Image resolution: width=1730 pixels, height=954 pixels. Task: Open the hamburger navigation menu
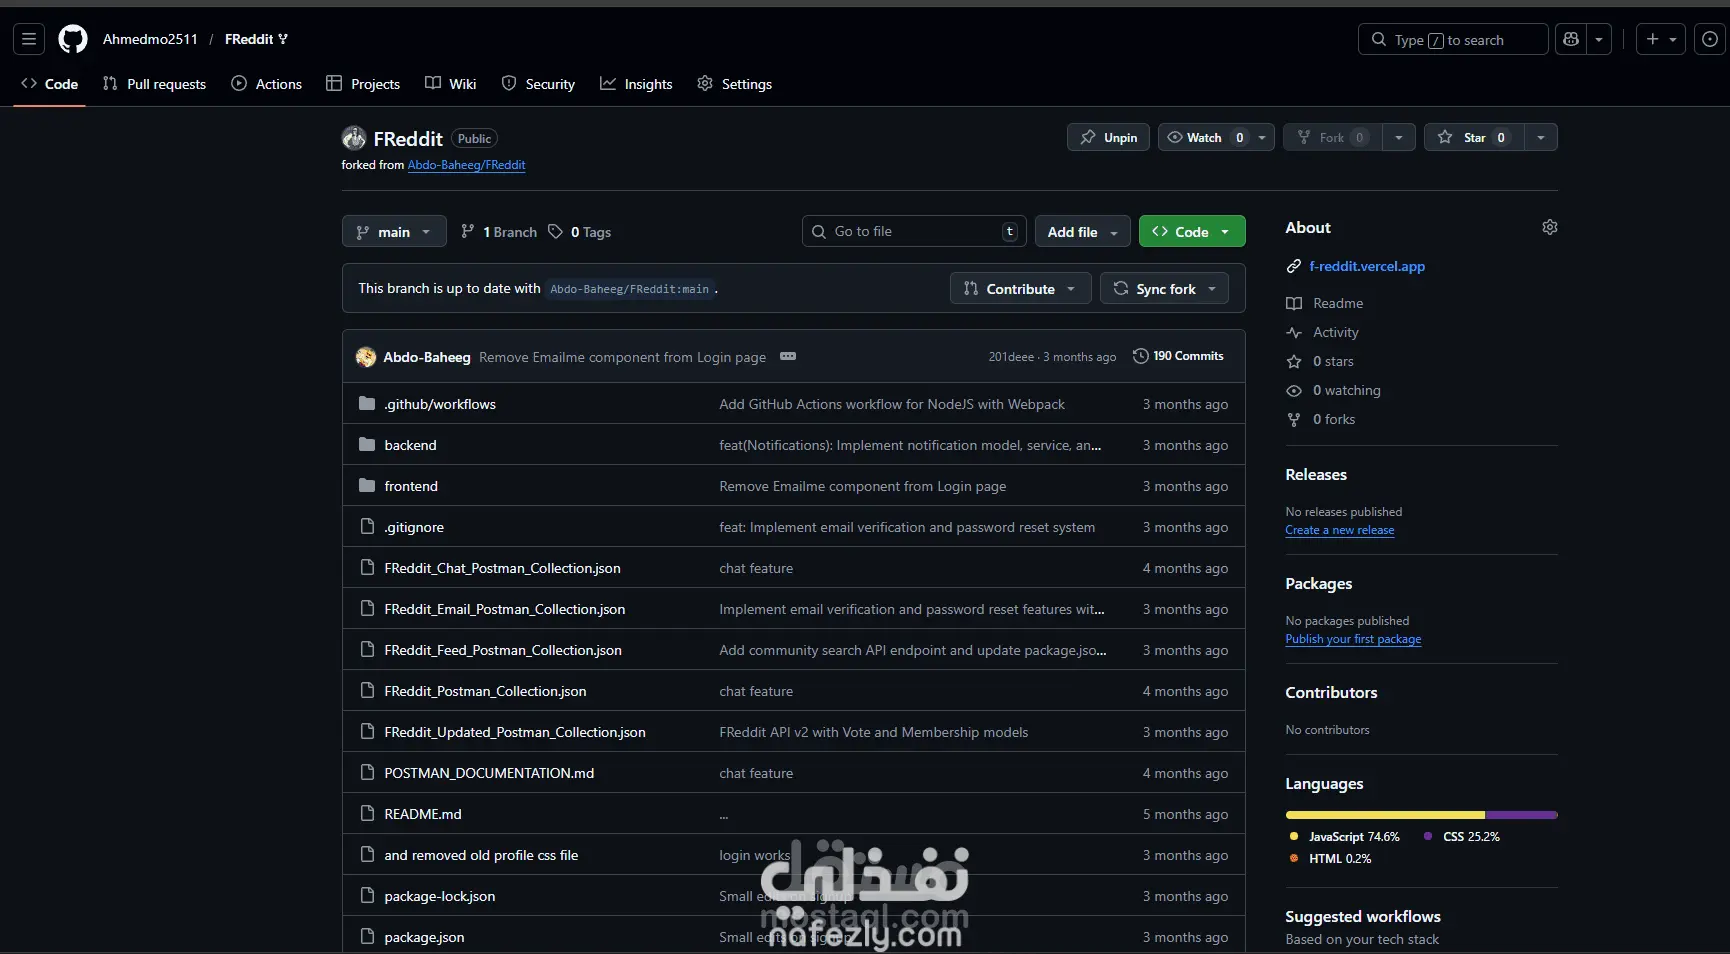(x=29, y=39)
